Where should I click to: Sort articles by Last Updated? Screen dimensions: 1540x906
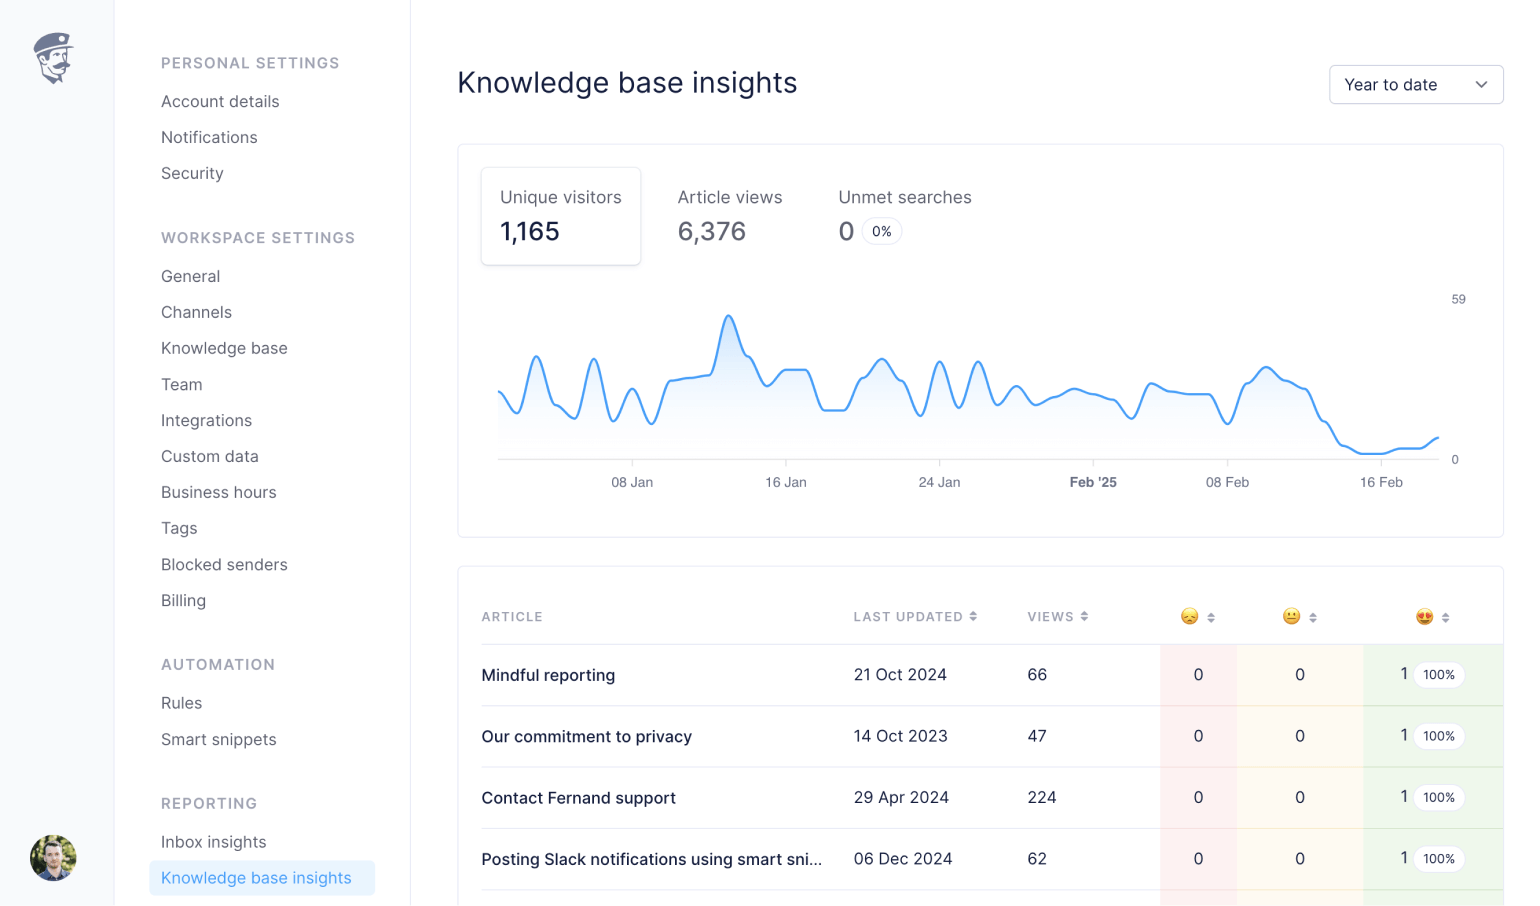coord(914,617)
